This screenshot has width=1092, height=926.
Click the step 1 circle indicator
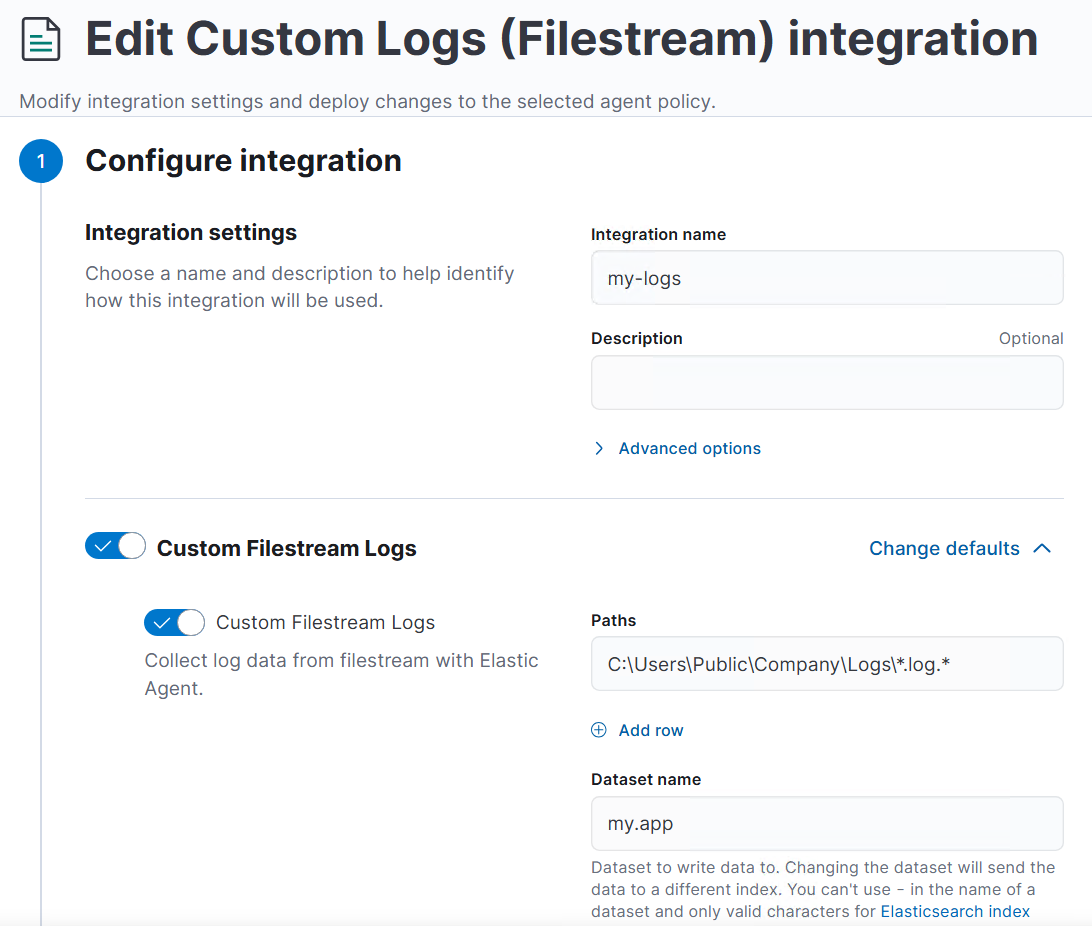[x=41, y=161]
